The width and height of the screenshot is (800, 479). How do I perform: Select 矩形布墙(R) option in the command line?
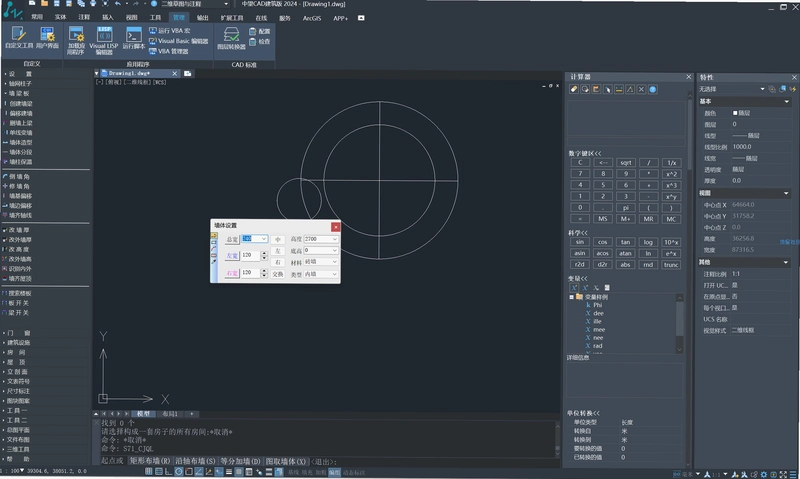[149, 461]
